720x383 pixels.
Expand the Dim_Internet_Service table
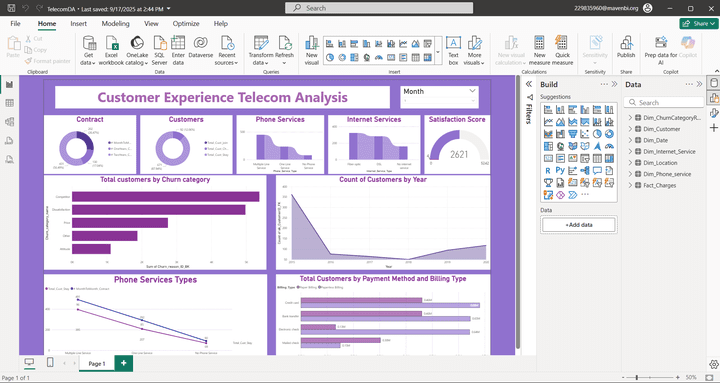[x=630, y=152]
